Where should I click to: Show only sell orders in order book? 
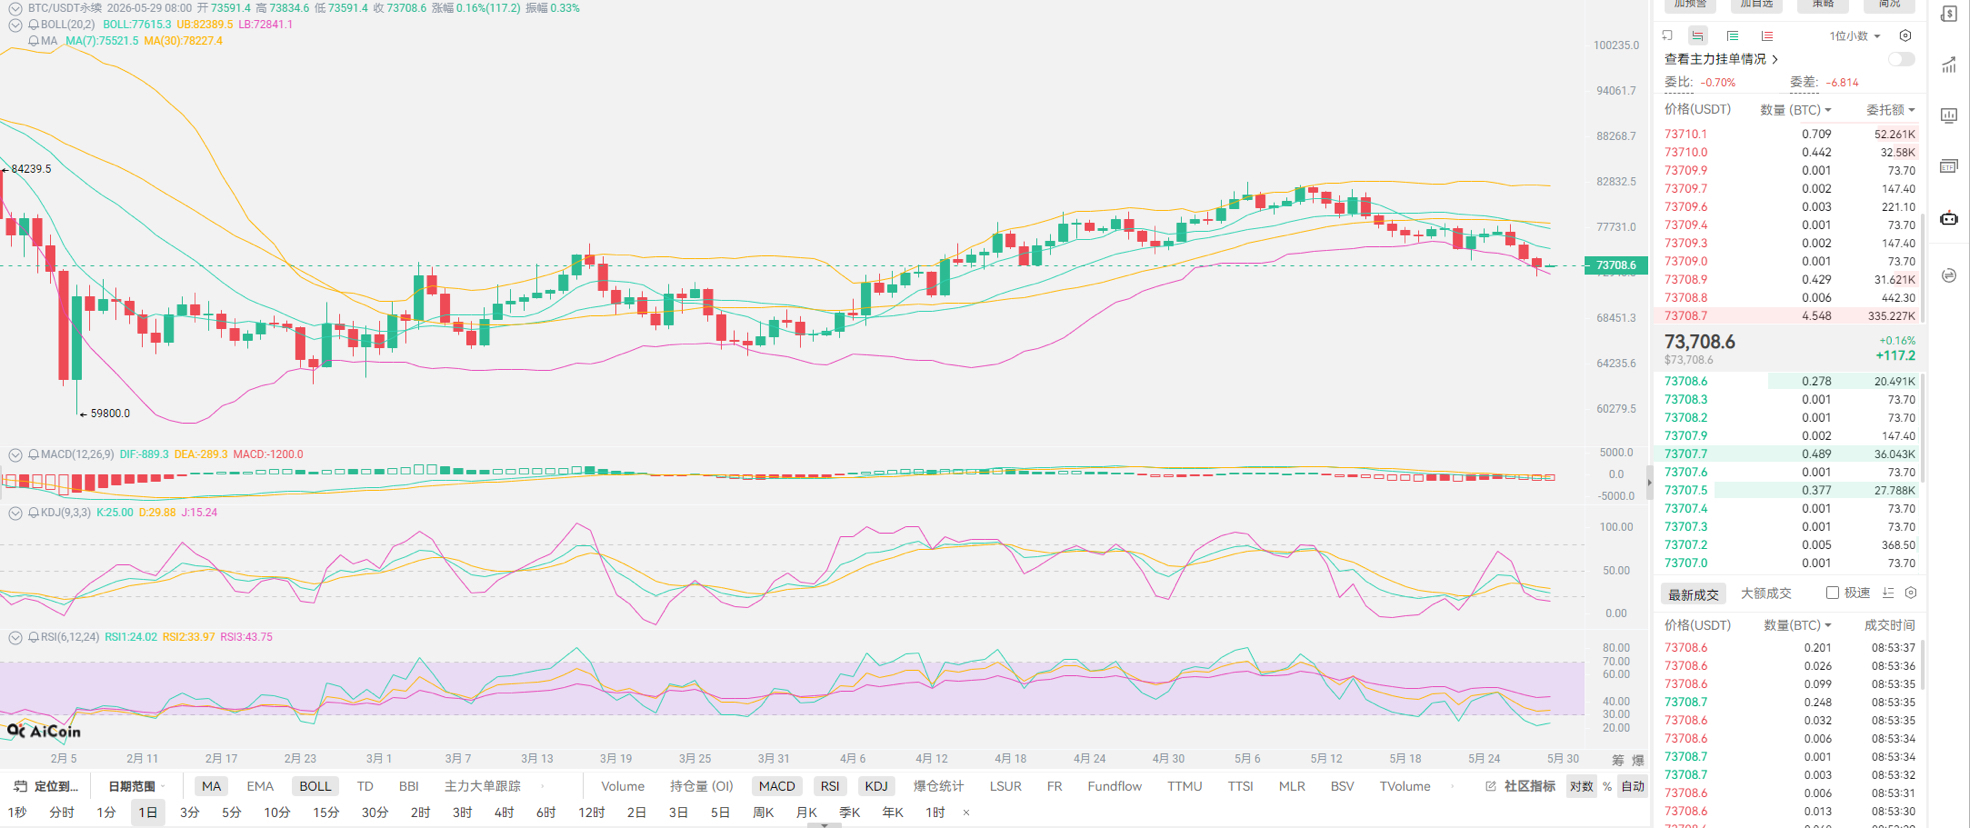(1767, 36)
